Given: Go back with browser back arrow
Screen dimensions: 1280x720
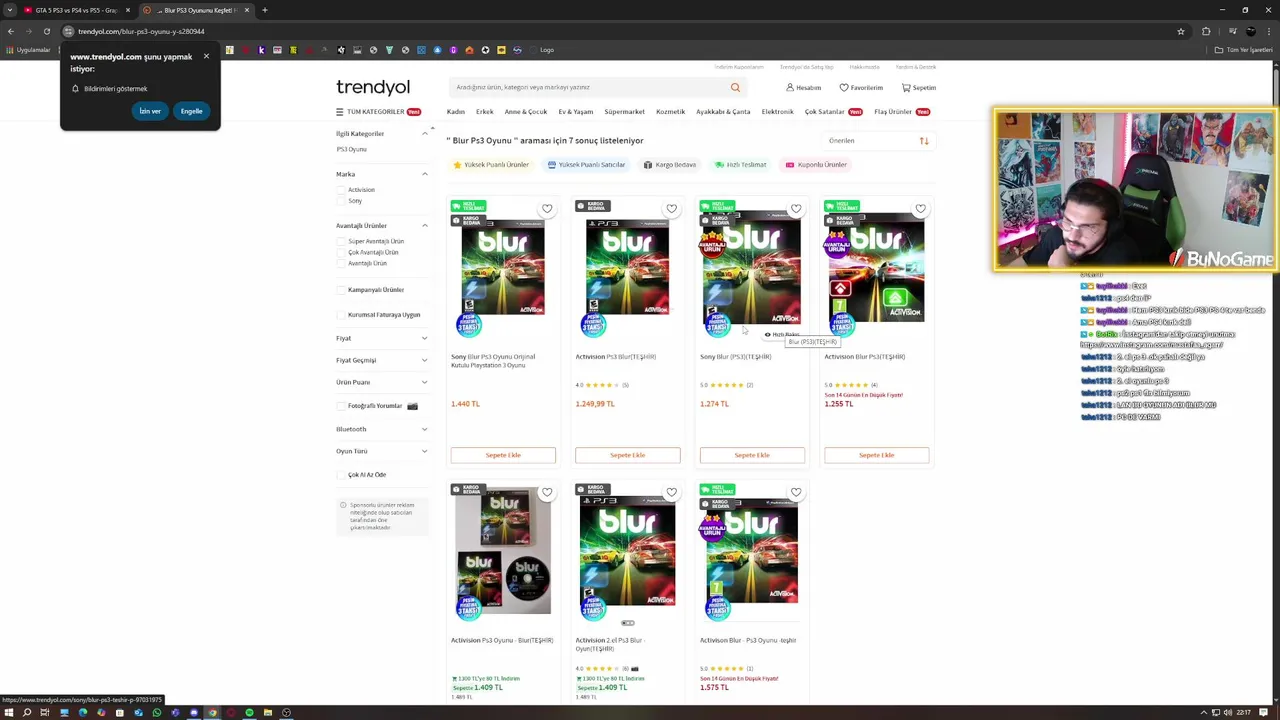Looking at the screenshot, I should click(x=10, y=31).
